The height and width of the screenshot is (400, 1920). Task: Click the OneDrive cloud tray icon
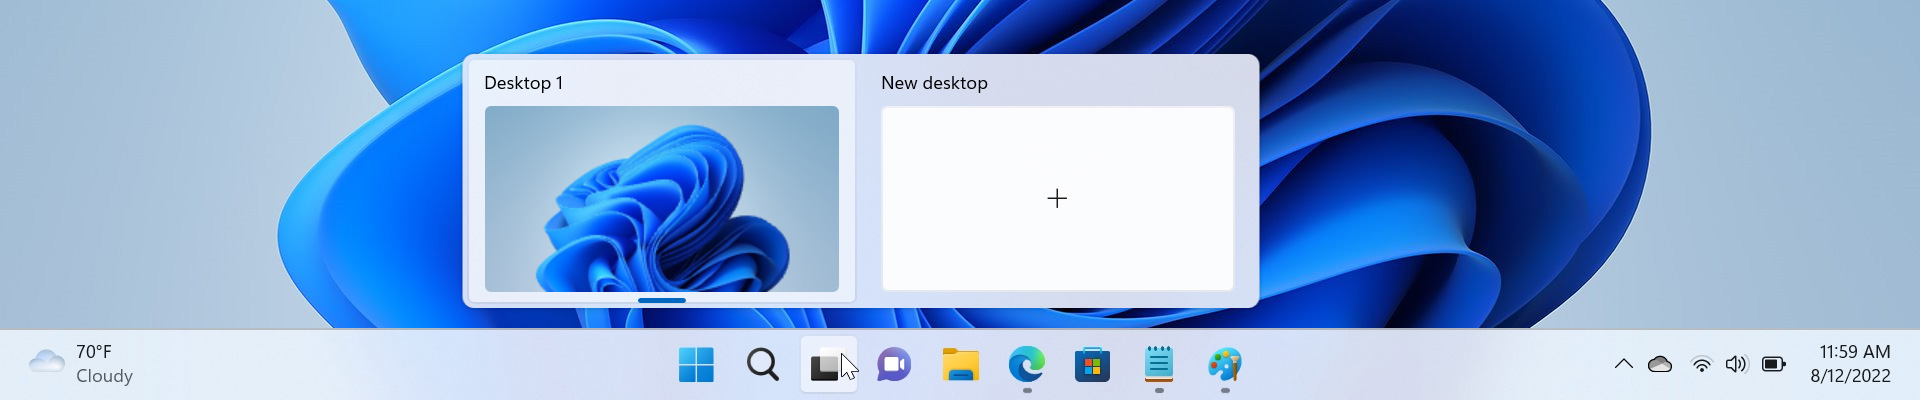point(1660,364)
